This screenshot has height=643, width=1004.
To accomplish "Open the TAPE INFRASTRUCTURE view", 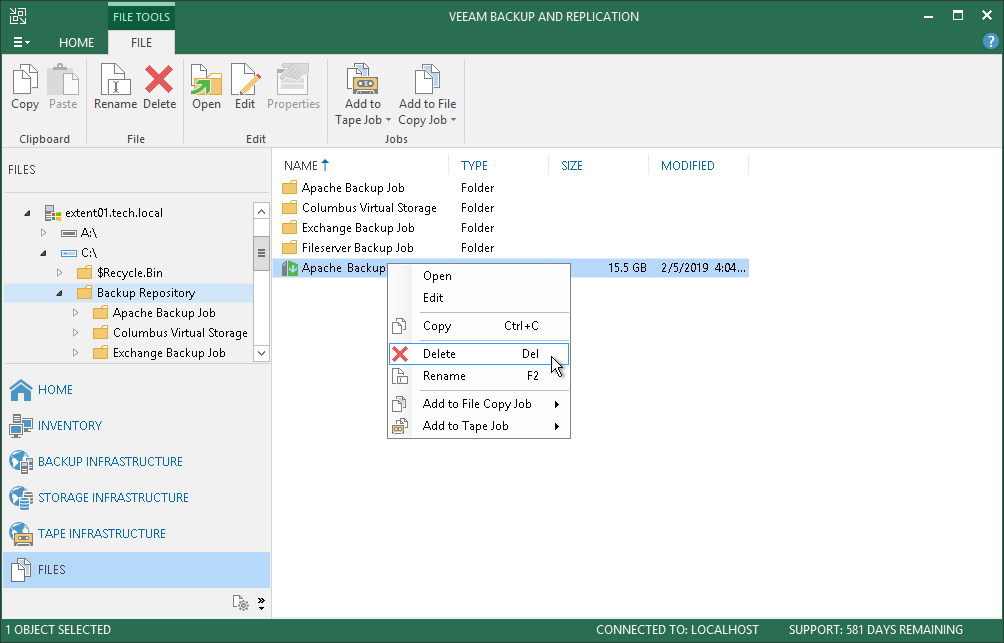I will pos(136,533).
